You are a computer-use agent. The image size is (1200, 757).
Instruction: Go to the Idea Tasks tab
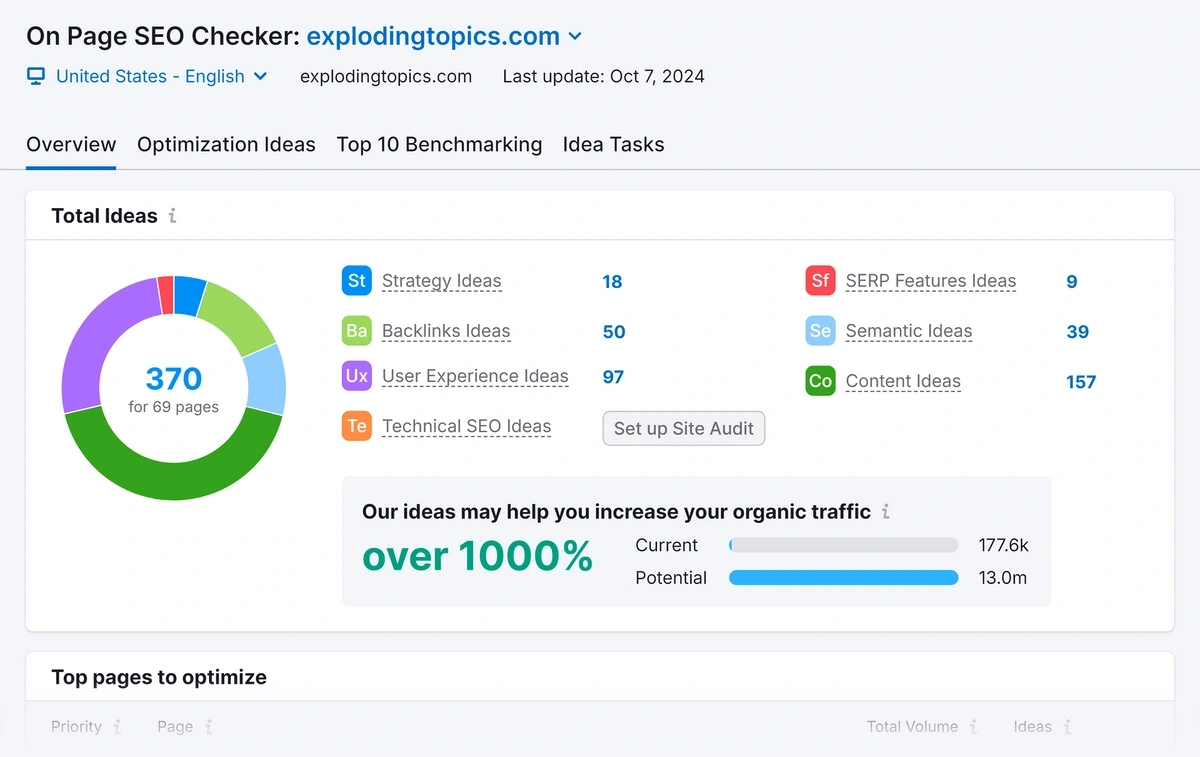613,144
